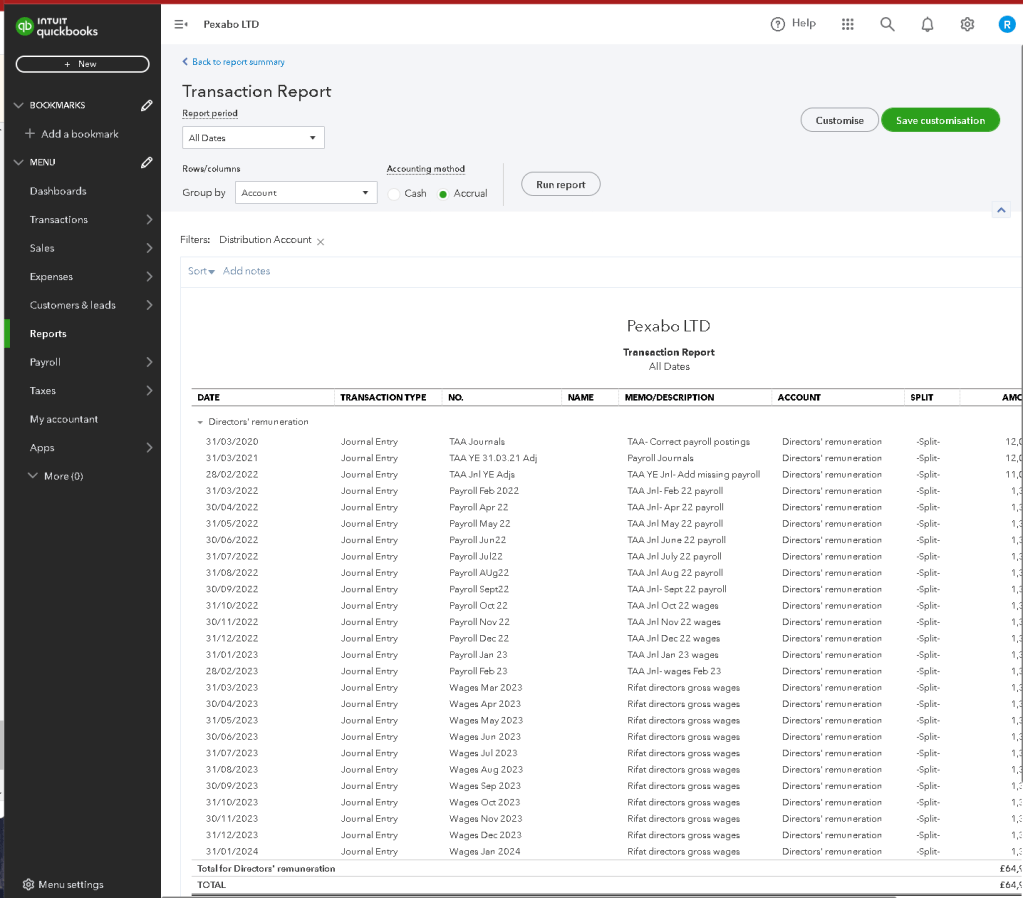Open the Report period All Dates dropdown
The width and height of the screenshot is (1023, 898).
click(253, 138)
